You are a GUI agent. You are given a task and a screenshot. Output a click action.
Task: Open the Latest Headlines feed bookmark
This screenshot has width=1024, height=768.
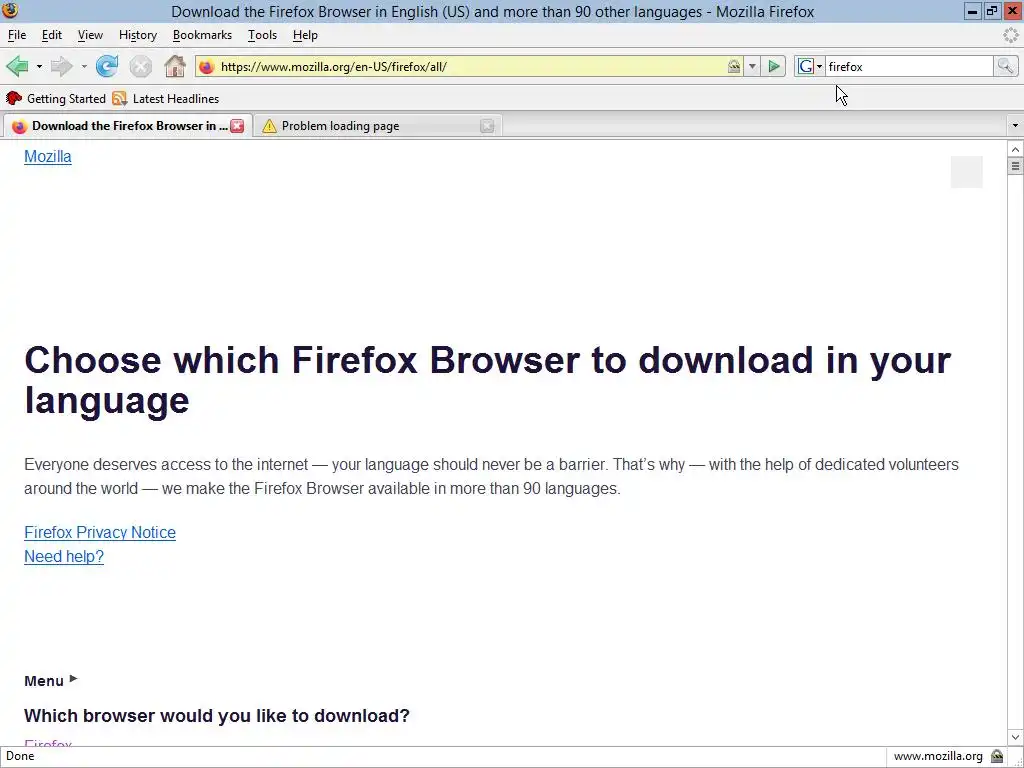(166, 99)
